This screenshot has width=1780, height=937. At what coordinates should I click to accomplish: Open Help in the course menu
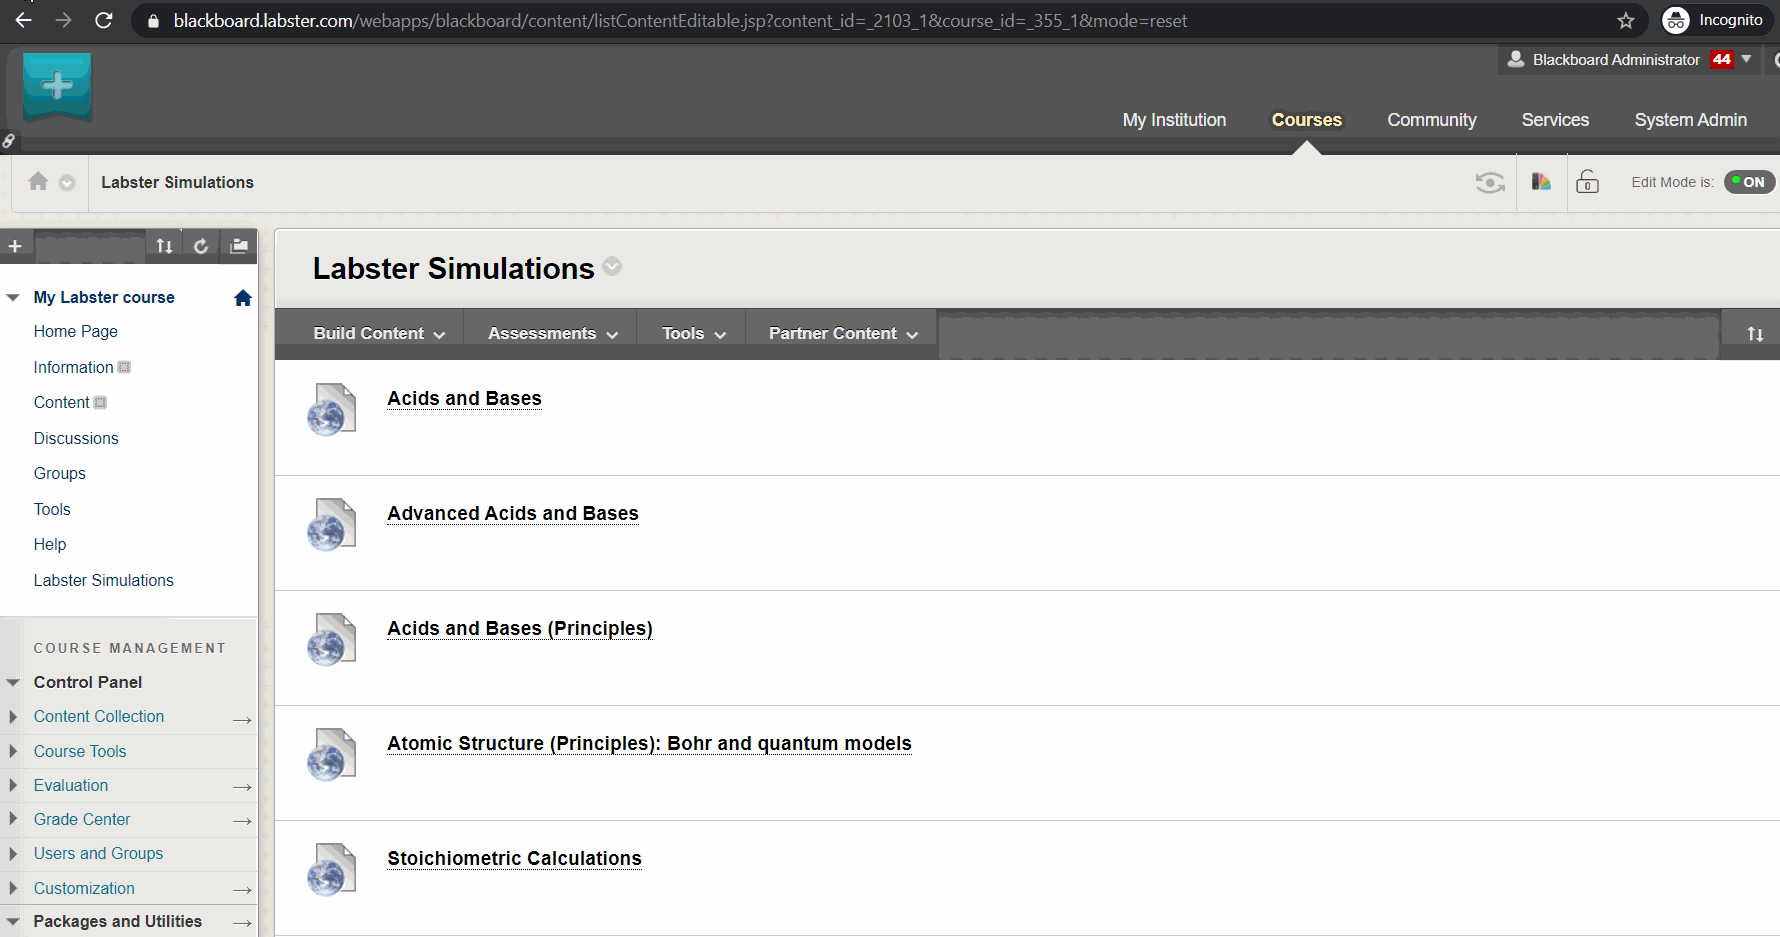[x=49, y=544]
